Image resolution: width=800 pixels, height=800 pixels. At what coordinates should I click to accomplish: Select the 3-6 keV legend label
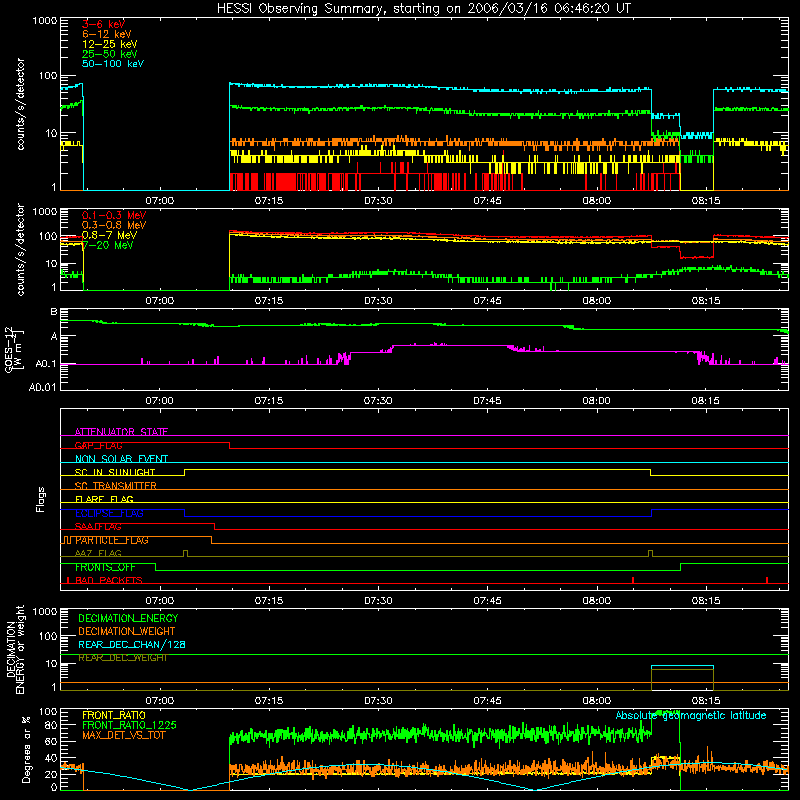point(103,24)
